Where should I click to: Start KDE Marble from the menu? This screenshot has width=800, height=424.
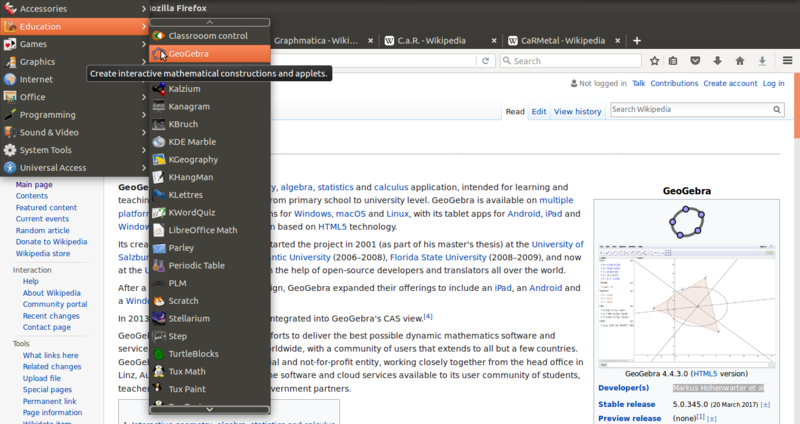210,142
